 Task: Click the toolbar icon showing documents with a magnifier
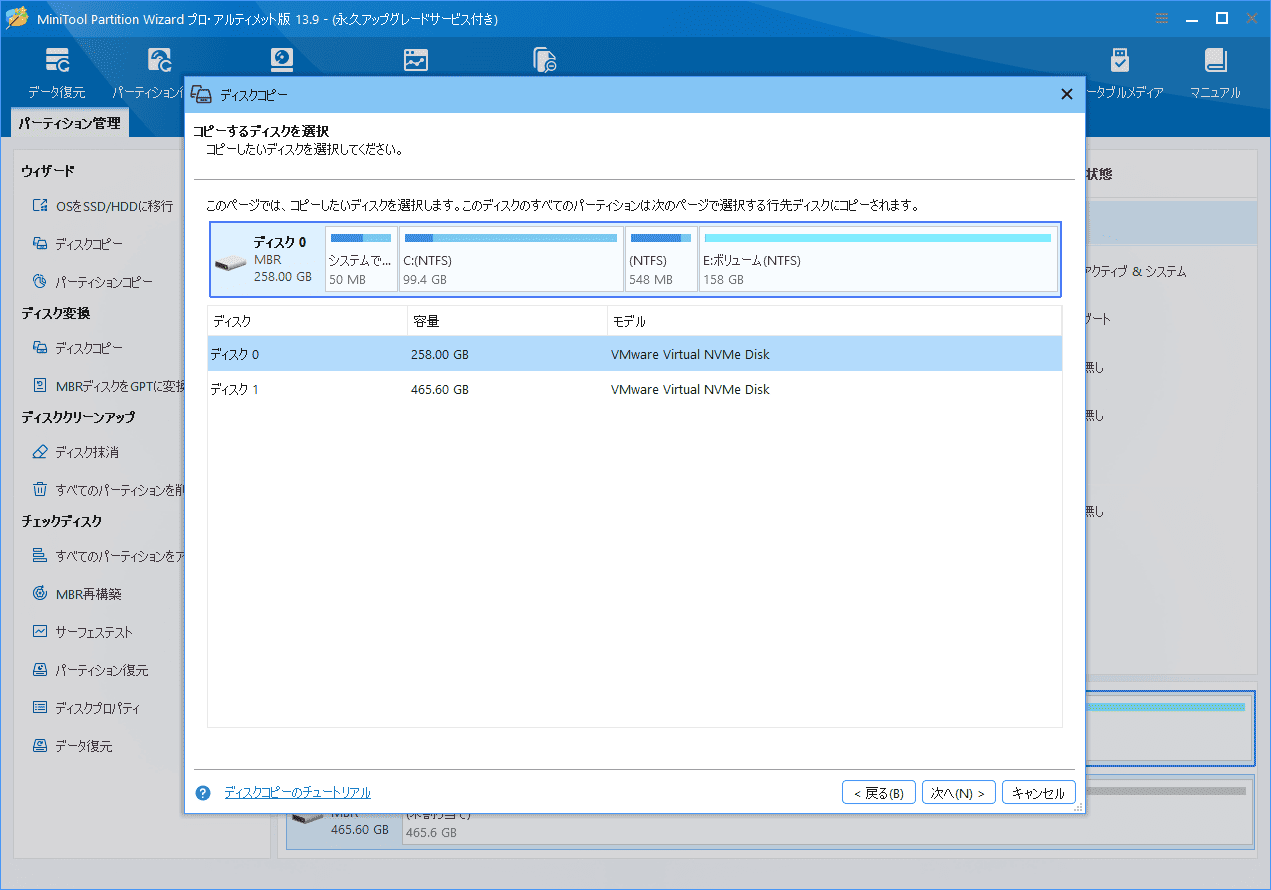[x=544, y=60]
